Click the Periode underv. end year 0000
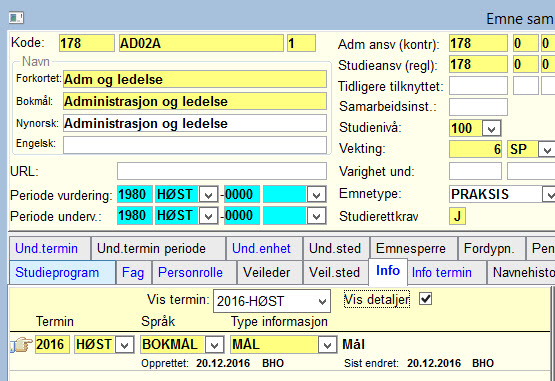Image resolution: width=555 pixels, height=381 pixels. [242, 216]
